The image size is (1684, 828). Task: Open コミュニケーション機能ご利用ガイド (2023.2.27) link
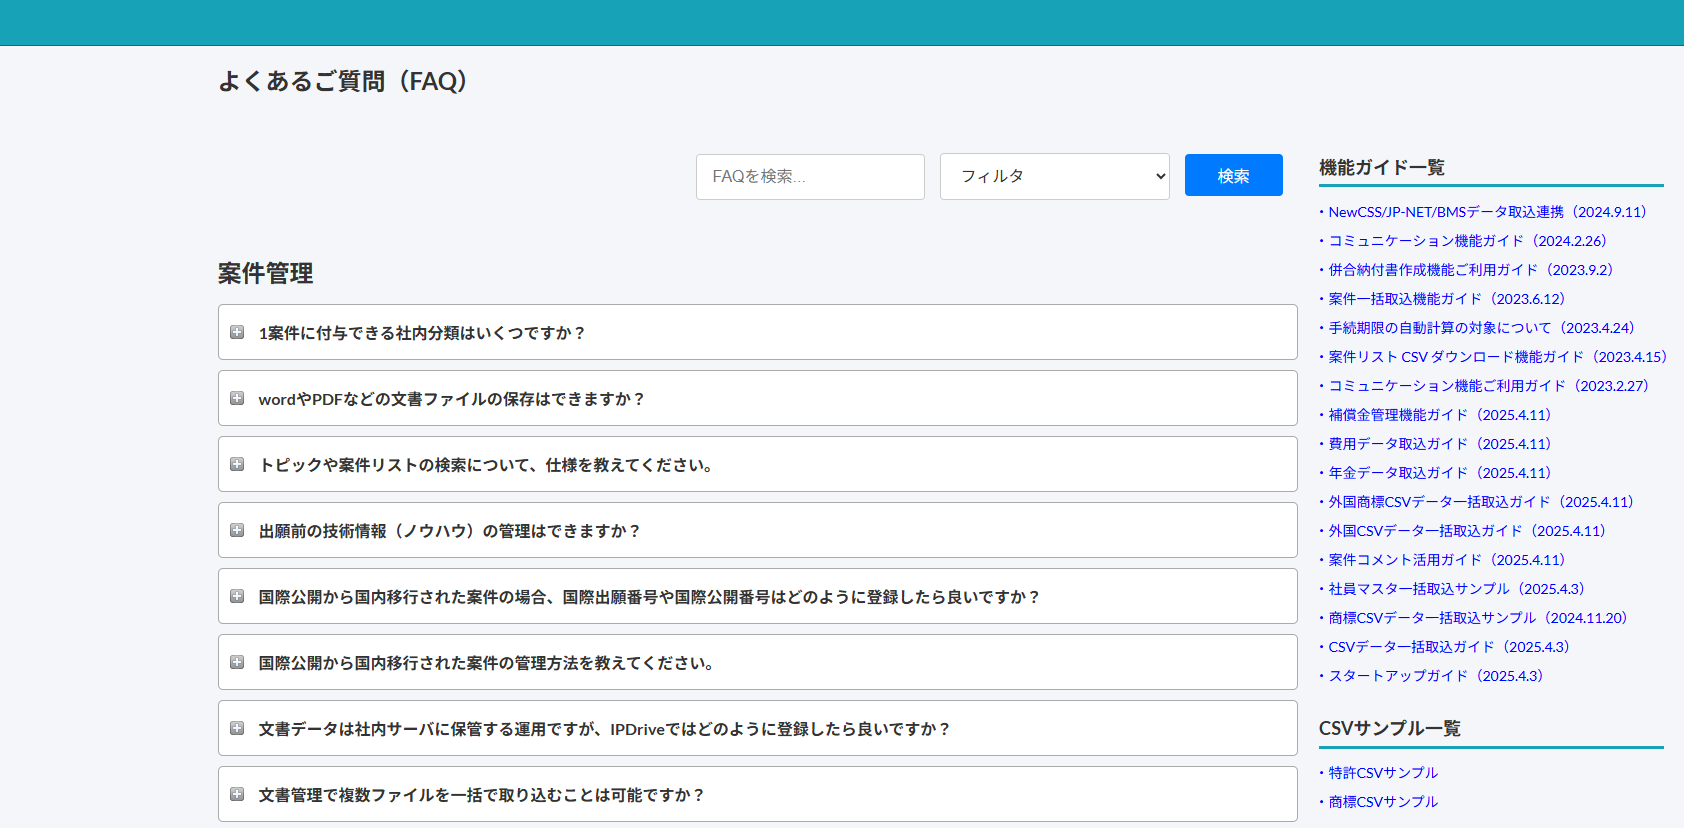pos(1488,386)
